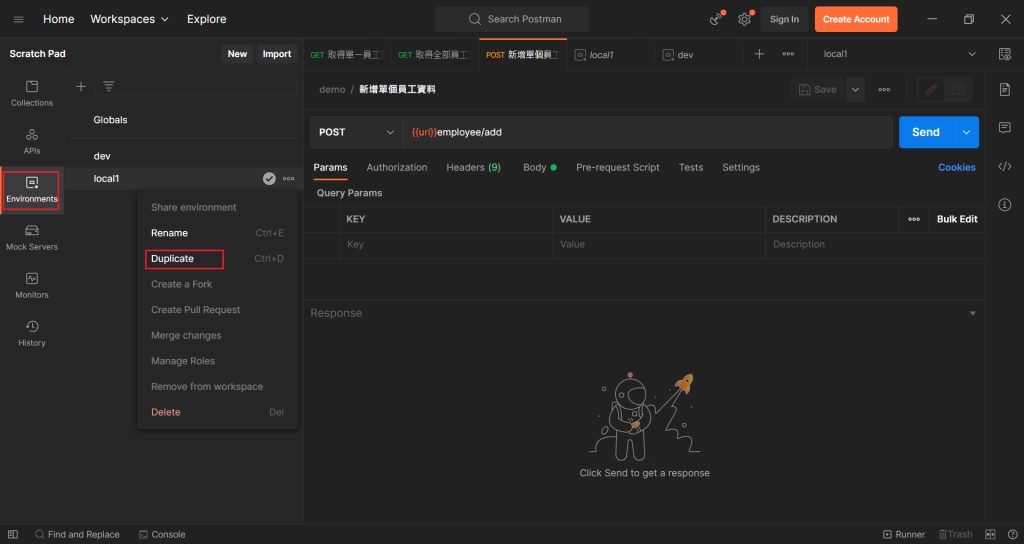The height and width of the screenshot is (544, 1024).
Task: Open History sidebar section
Action: 32,334
